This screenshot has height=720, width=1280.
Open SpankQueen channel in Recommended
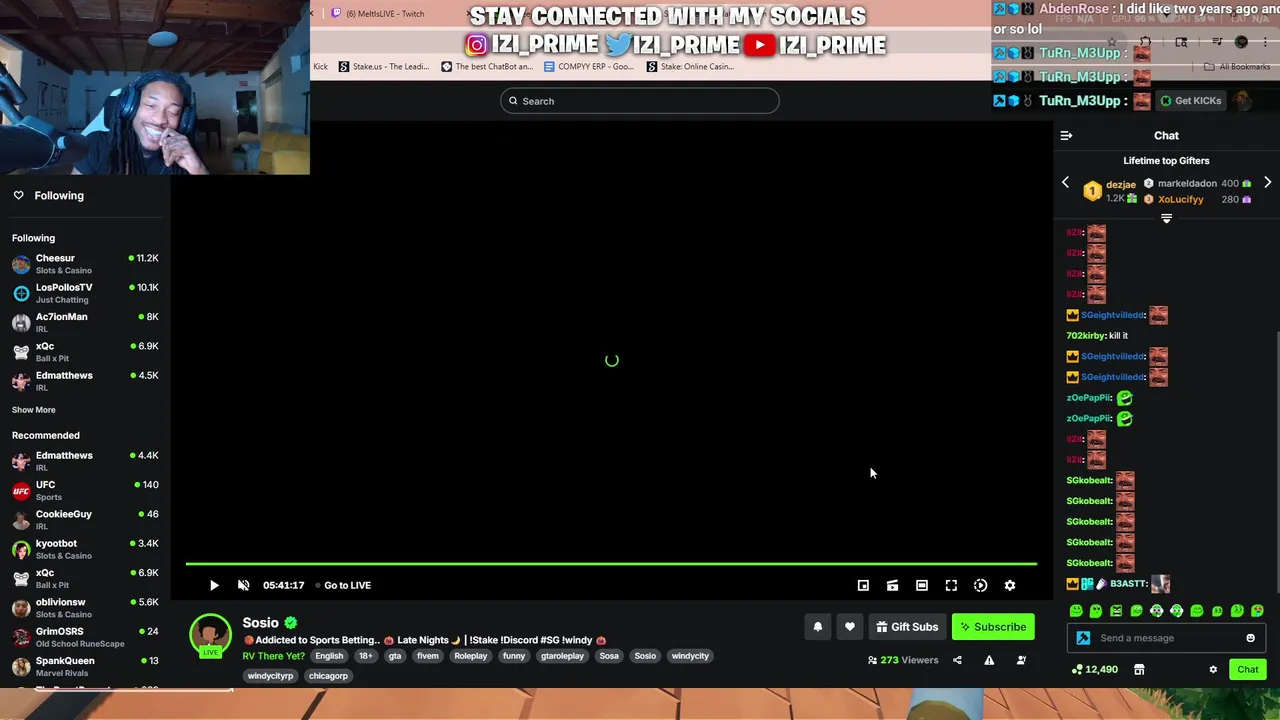(x=85, y=666)
